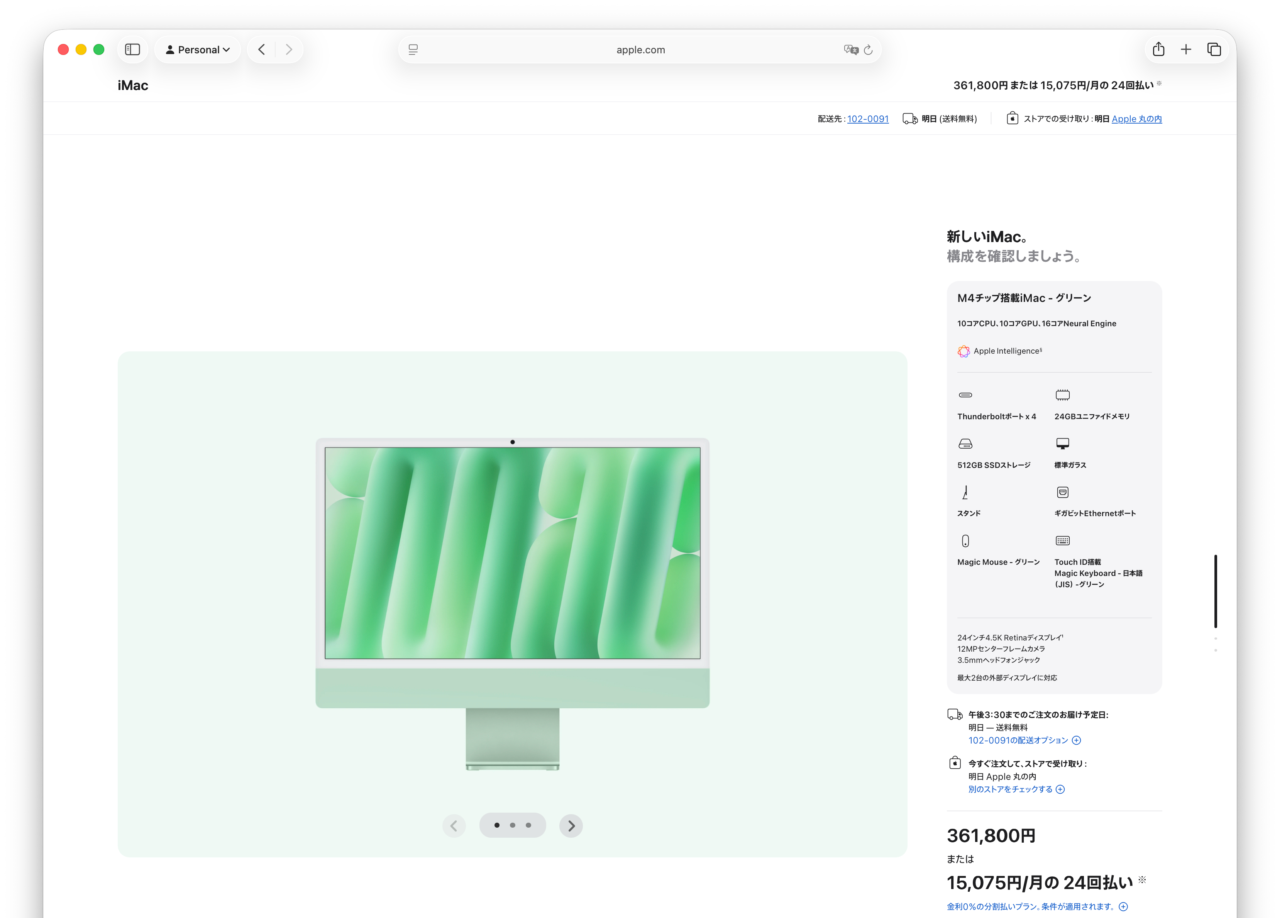Show the previous iMac gallery image
This screenshot has height=918, width=1280.
click(454, 825)
